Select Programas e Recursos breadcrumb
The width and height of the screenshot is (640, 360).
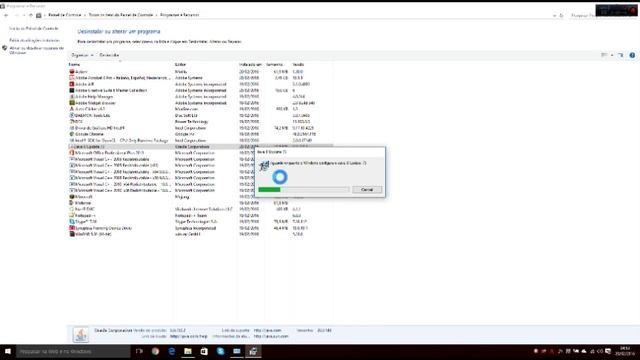[x=180, y=15]
